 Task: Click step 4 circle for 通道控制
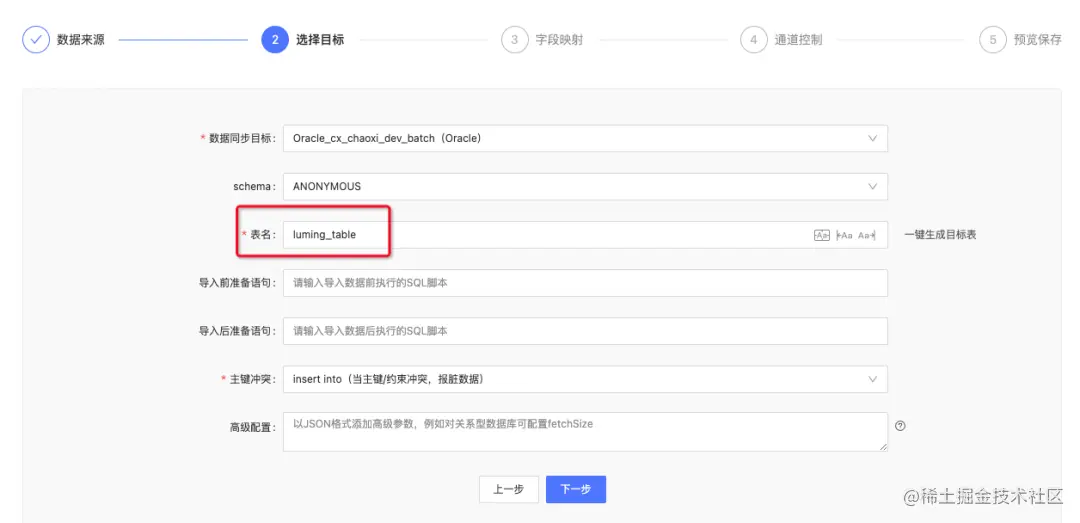(x=754, y=40)
